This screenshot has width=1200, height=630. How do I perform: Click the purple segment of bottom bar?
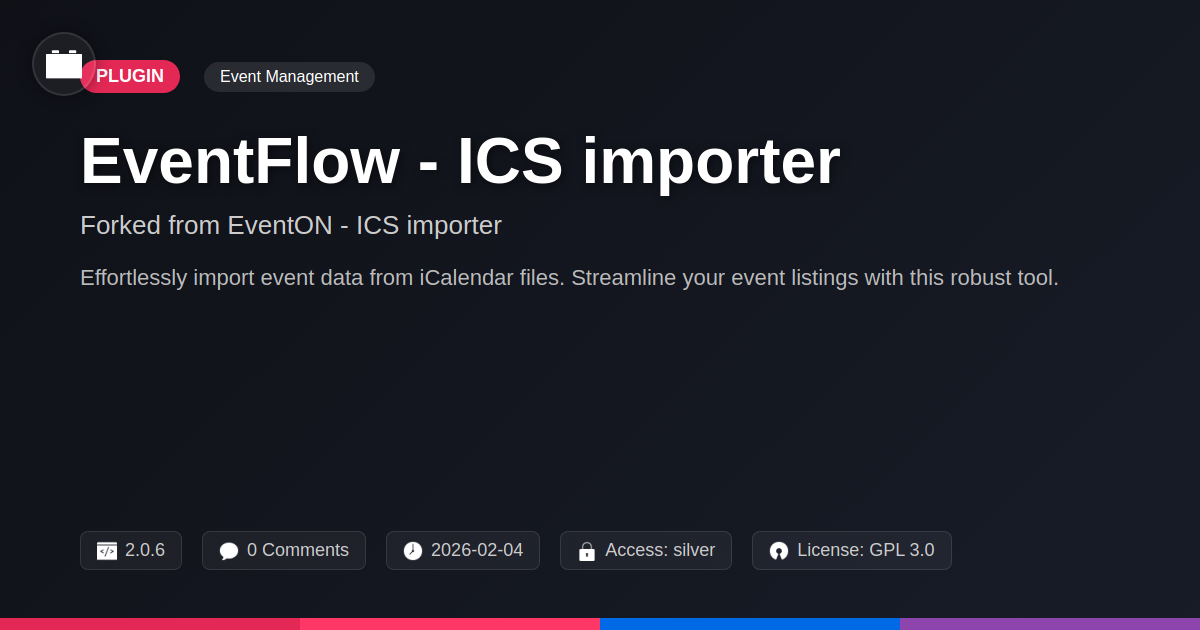click(1050, 623)
